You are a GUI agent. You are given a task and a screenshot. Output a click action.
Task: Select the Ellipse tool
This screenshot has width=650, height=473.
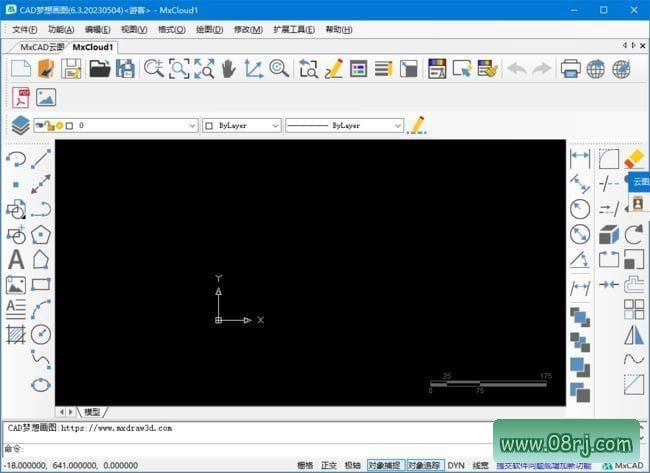[41, 385]
